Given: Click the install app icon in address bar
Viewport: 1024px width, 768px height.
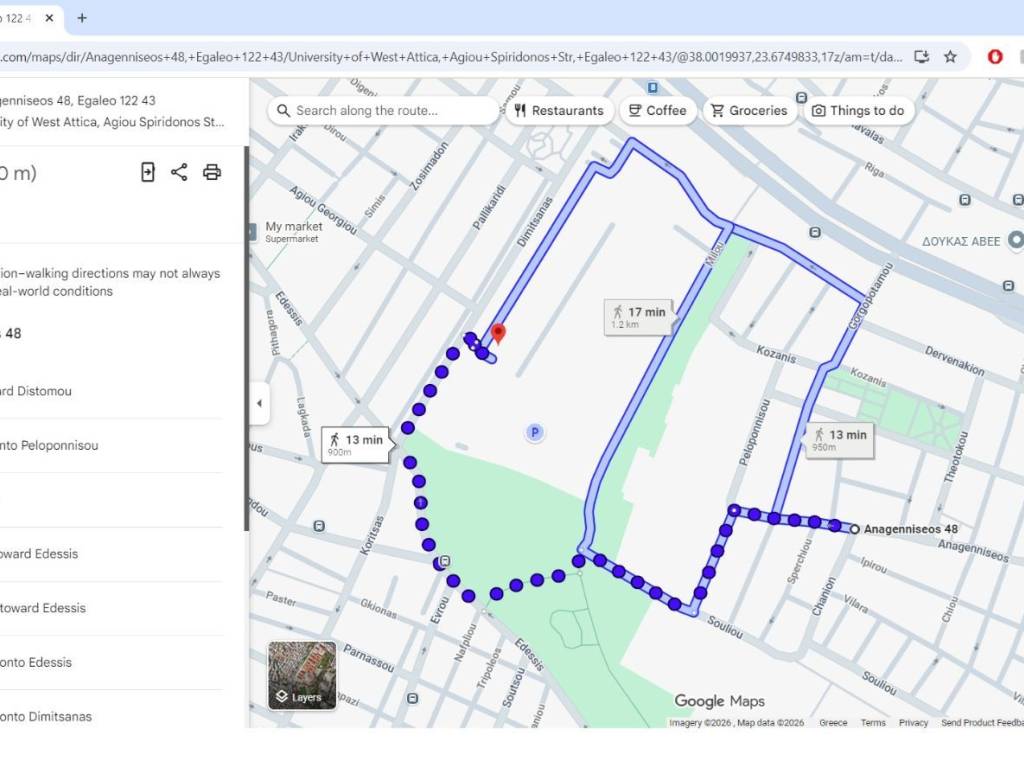Looking at the screenshot, I should (x=921, y=57).
